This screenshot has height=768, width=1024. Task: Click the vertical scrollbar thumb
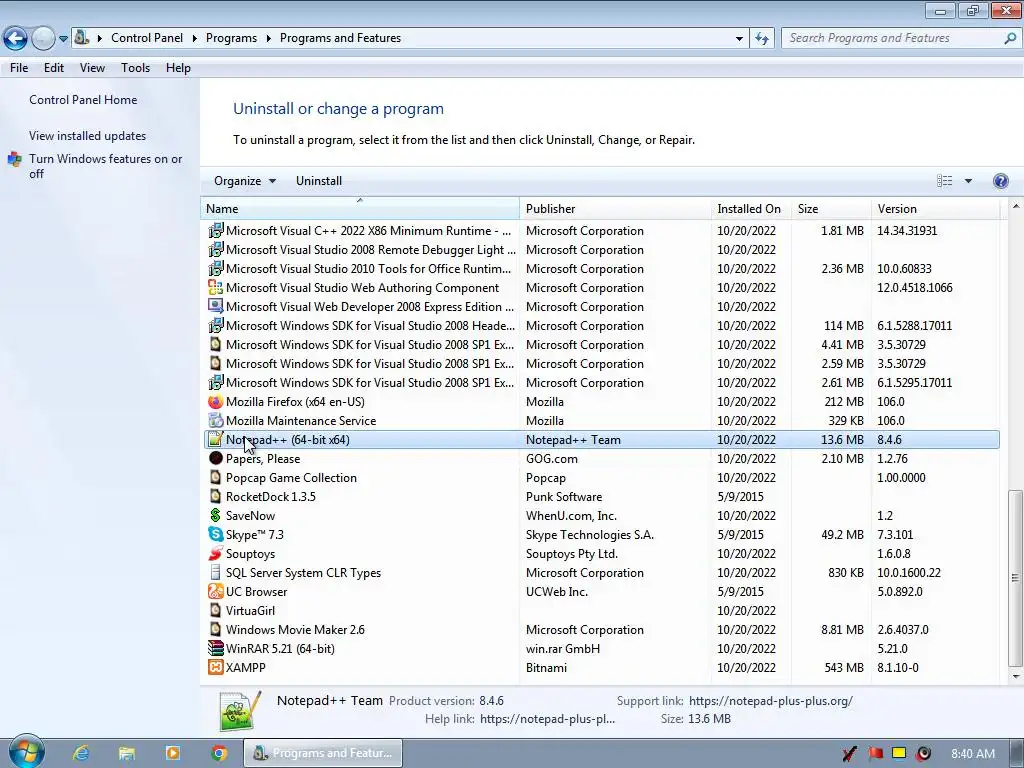pos(1016,579)
